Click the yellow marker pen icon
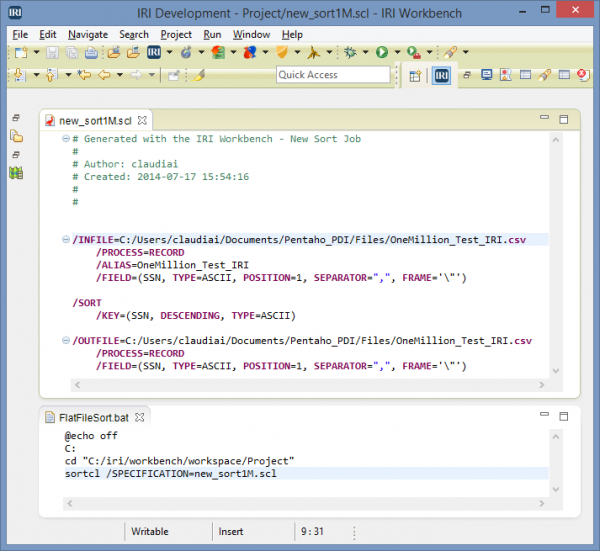The width and height of the screenshot is (600, 551). 199,75
